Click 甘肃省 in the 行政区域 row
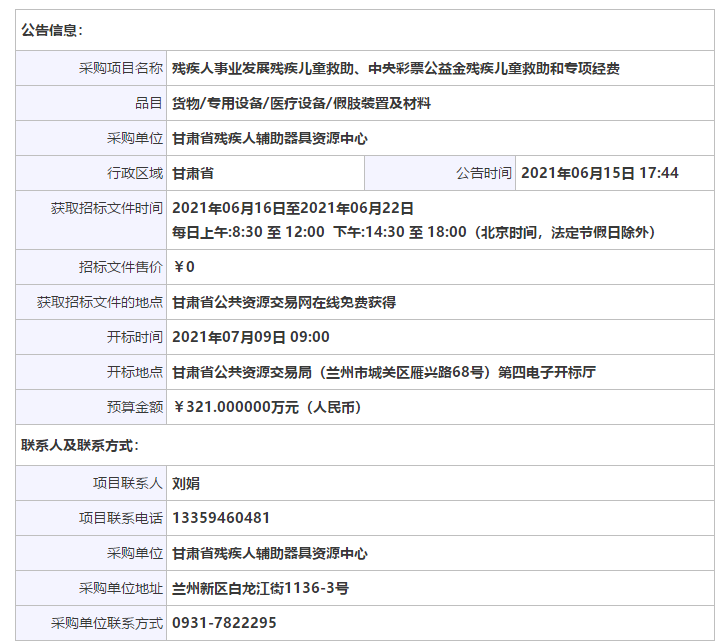The height and width of the screenshot is (641, 725). (193, 173)
